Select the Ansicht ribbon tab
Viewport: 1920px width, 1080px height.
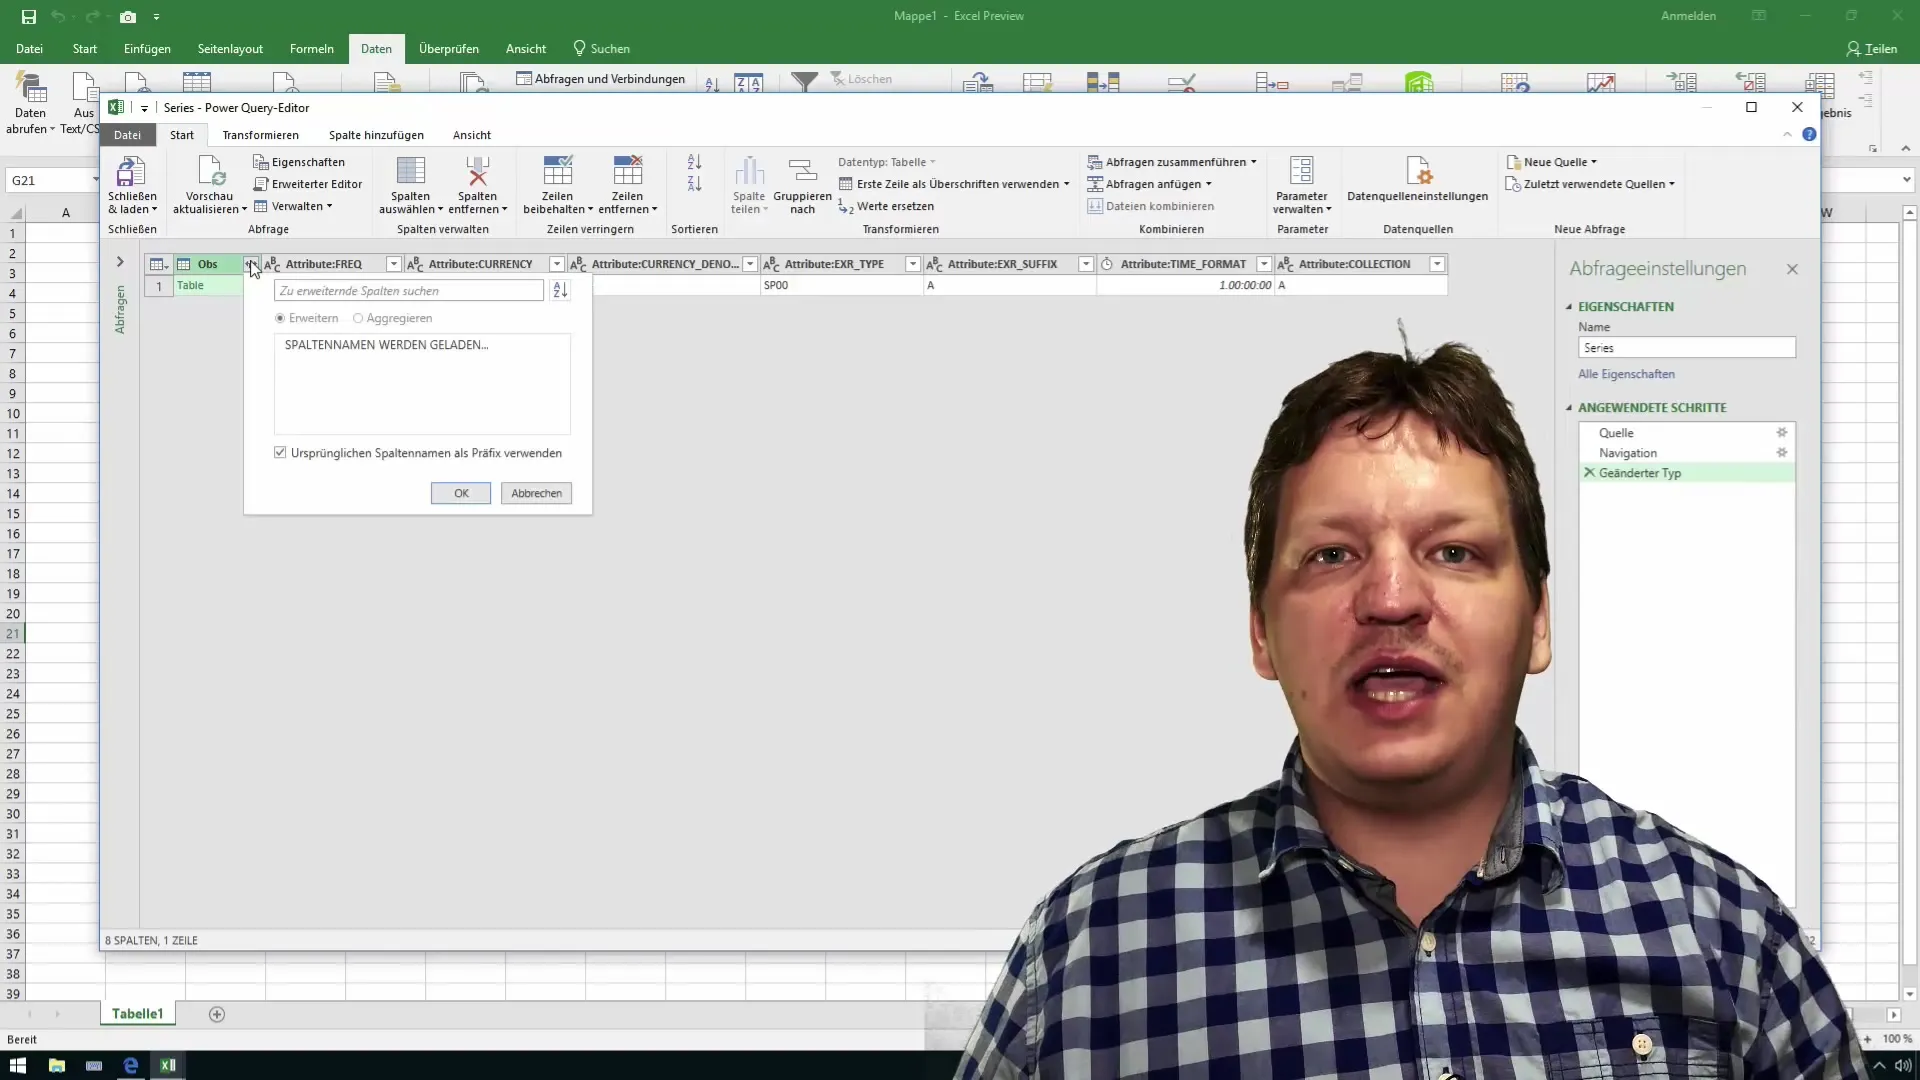pyautogui.click(x=472, y=135)
